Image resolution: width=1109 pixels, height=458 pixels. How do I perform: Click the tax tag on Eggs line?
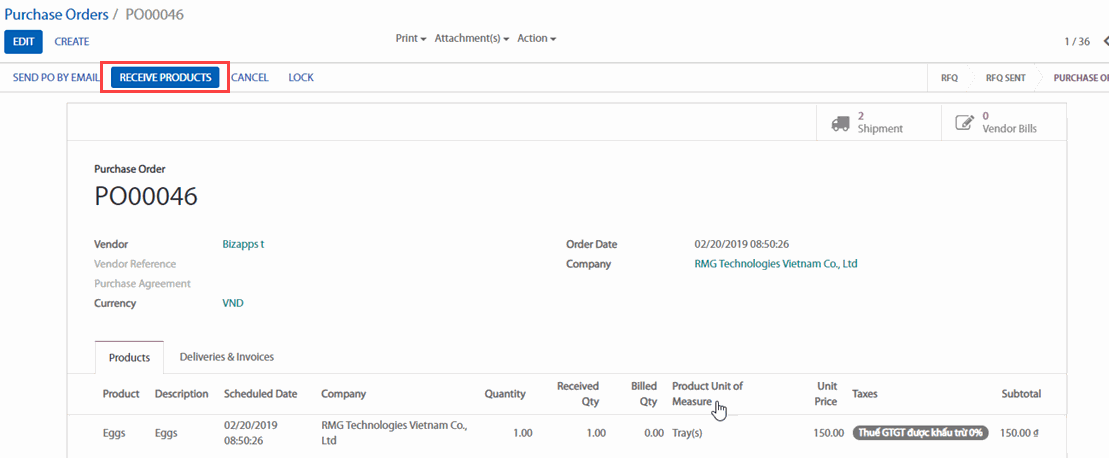click(920, 433)
